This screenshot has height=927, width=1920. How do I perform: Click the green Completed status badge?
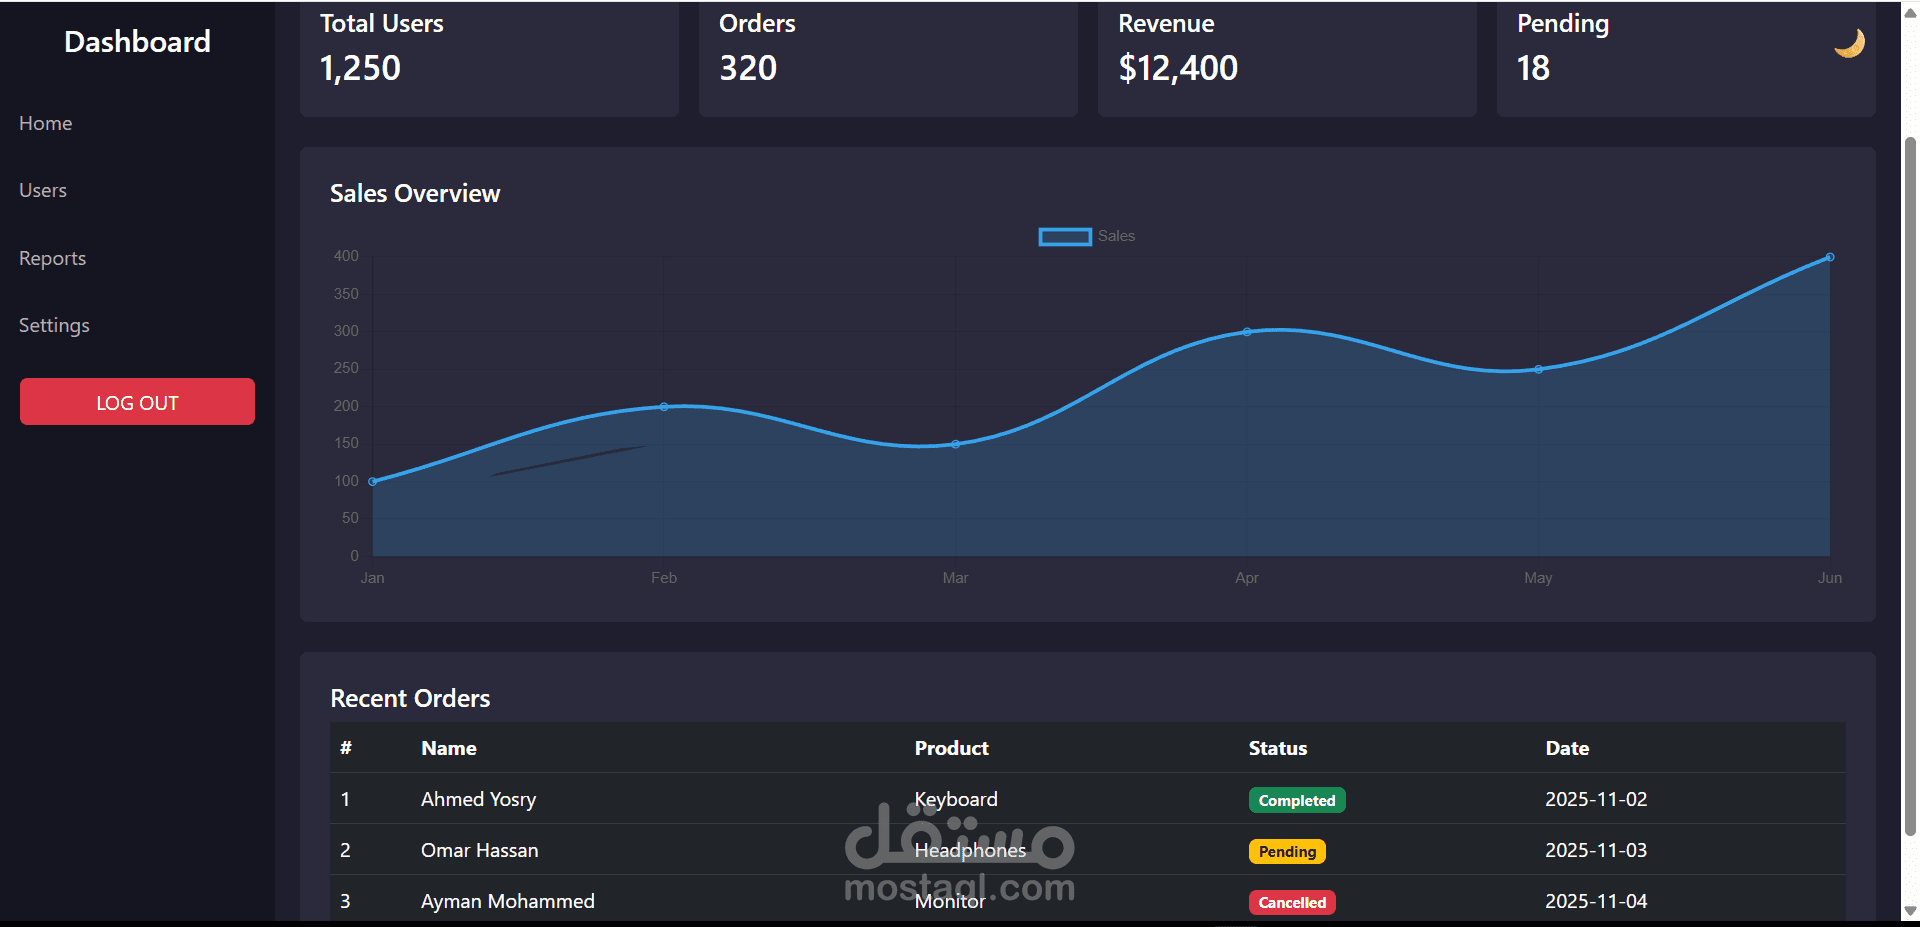click(1297, 800)
